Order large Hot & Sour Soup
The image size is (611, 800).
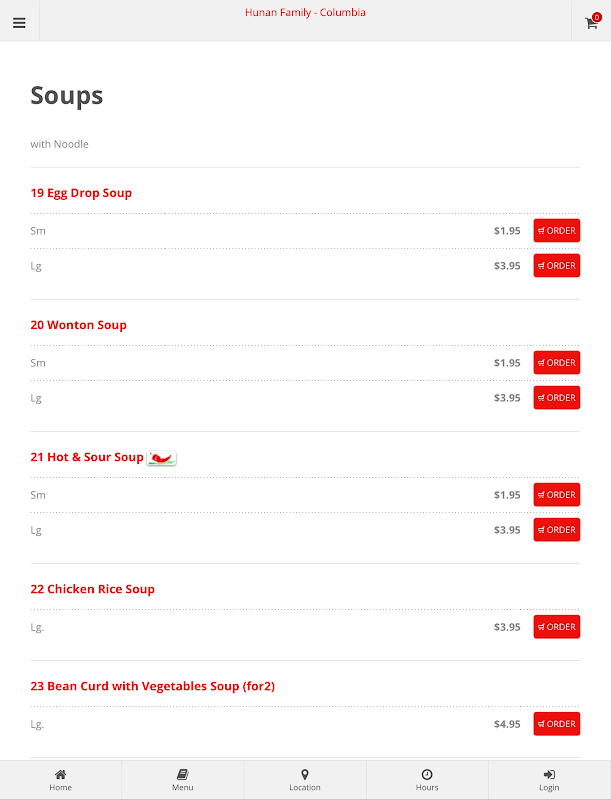556,530
